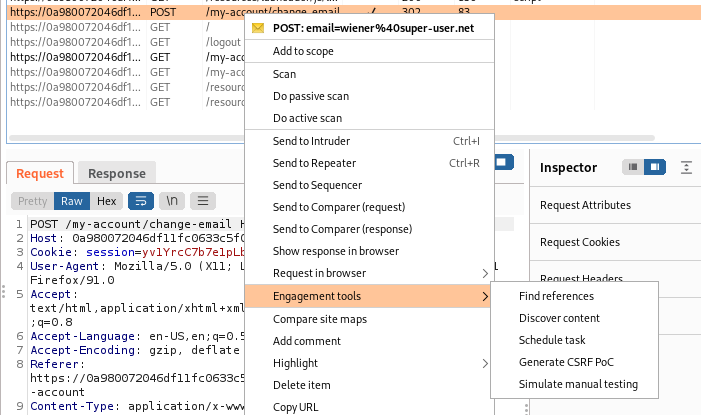The width and height of the screenshot is (701, 415).
Task: Click the Inspector collapse sections icon
Action: pos(686,167)
